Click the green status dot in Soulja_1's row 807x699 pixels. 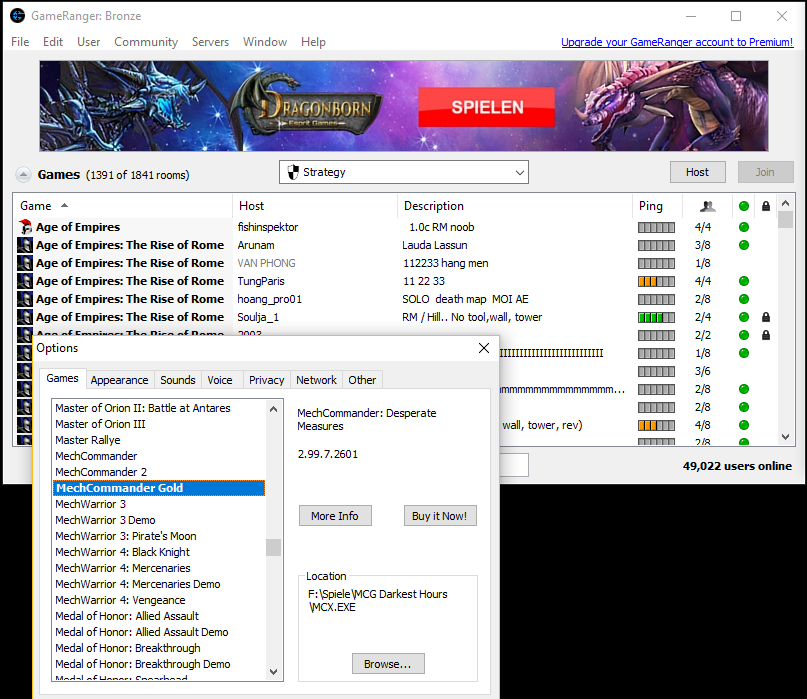point(744,317)
